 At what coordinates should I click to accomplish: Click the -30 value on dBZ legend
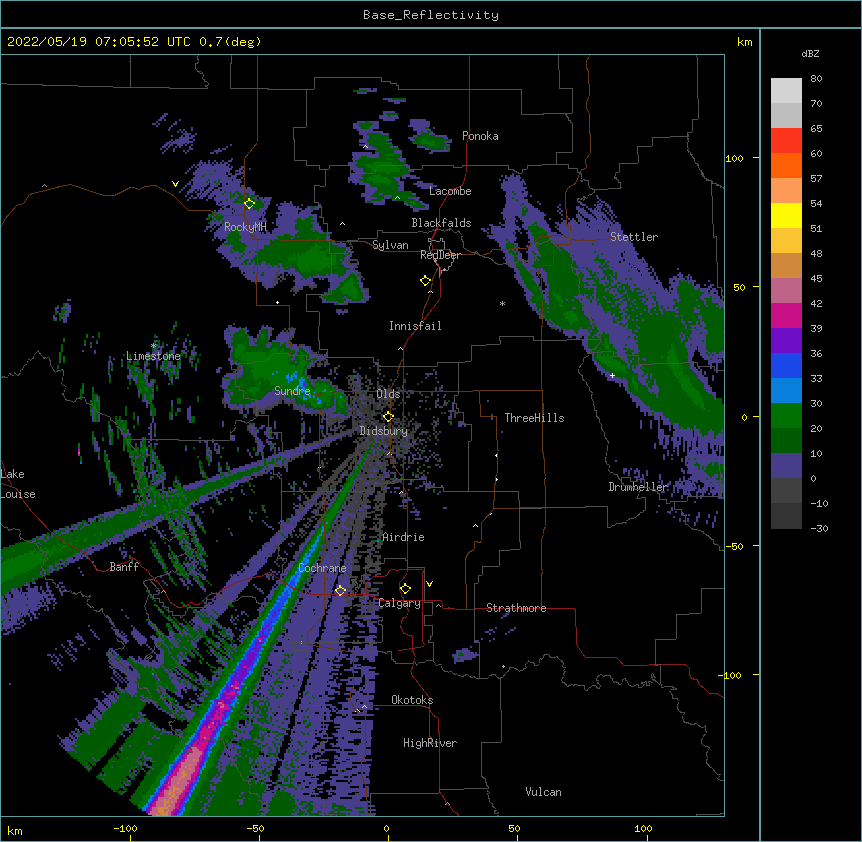click(x=820, y=528)
